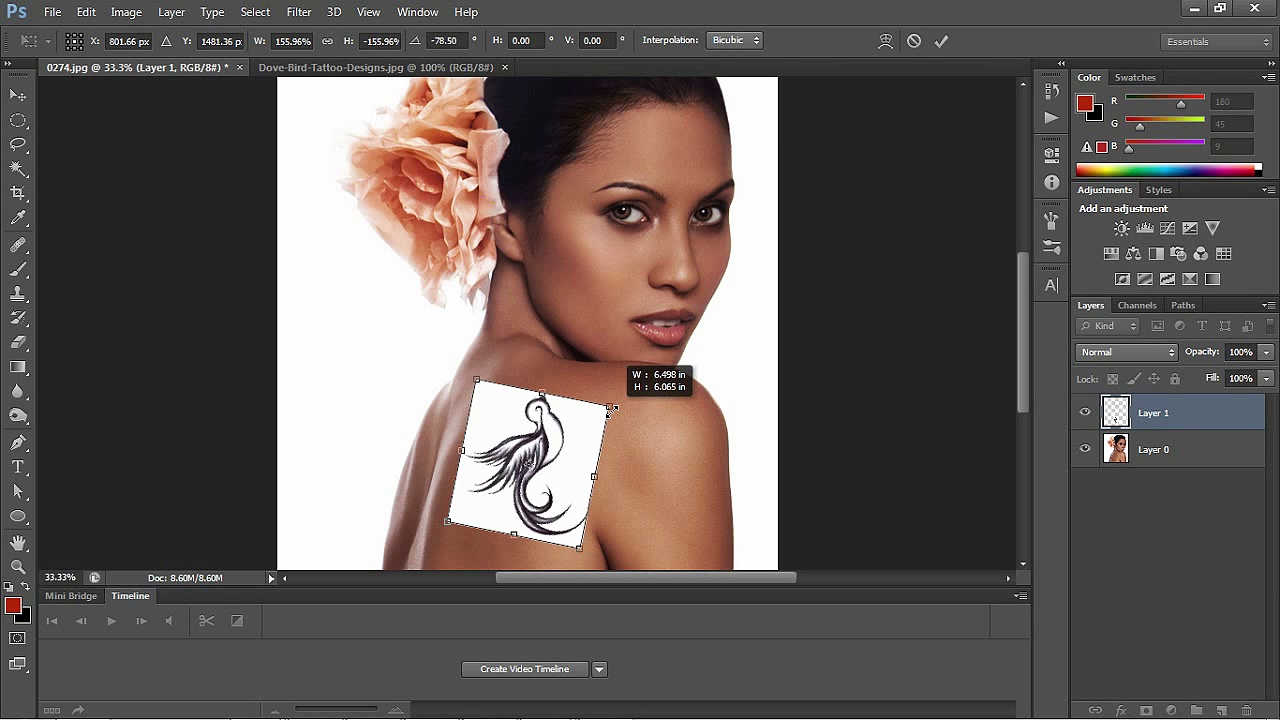Open the Fill slider dropdown
The width and height of the screenshot is (1280, 720).
(x=1266, y=379)
